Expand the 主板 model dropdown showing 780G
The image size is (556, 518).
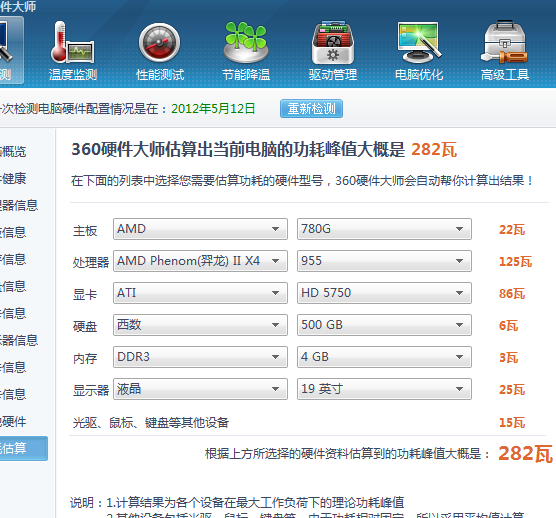click(384, 229)
